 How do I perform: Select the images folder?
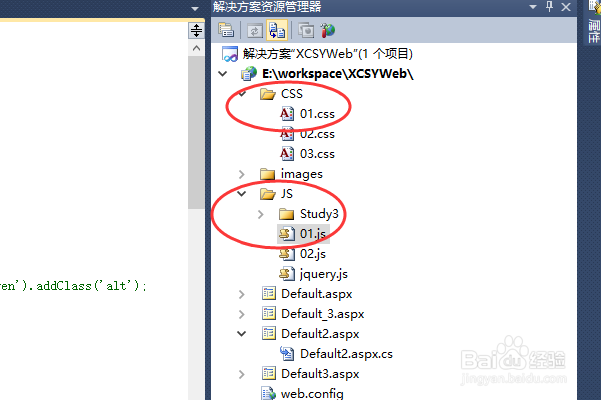tap(302, 174)
